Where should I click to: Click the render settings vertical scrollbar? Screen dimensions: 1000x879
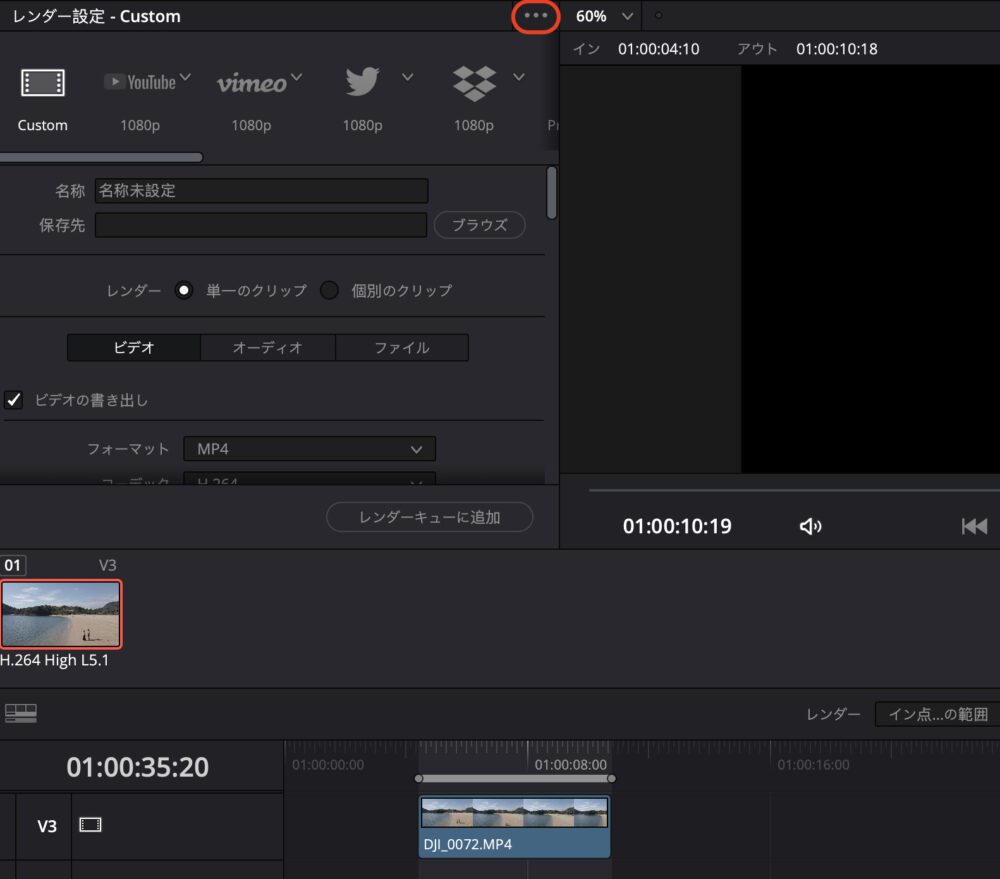(552, 193)
